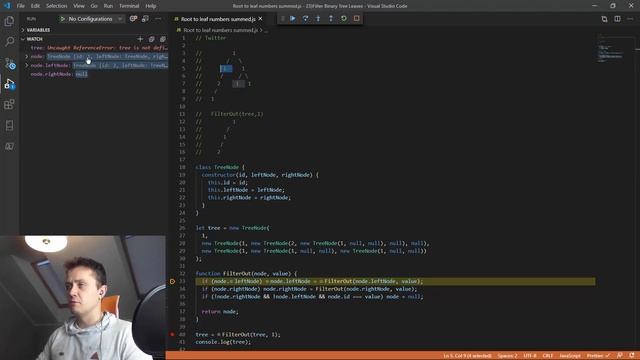The height and width of the screenshot is (360, 640).
Task: Click the constructor(id, leftNode, rightNode) line
Action: (260, 175)
